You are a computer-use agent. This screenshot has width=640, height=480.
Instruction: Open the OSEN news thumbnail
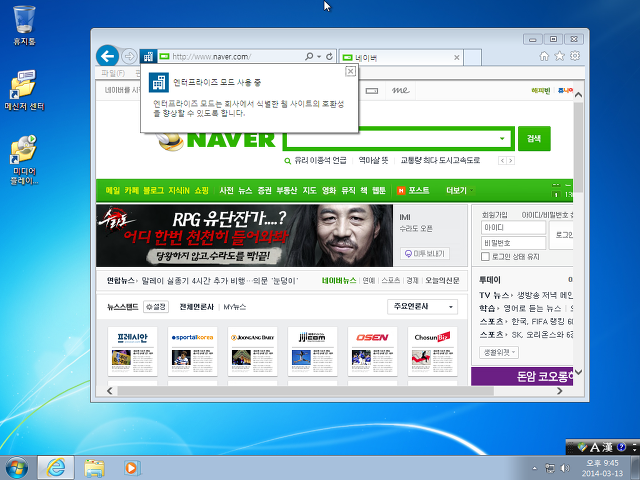click(372, 351)
